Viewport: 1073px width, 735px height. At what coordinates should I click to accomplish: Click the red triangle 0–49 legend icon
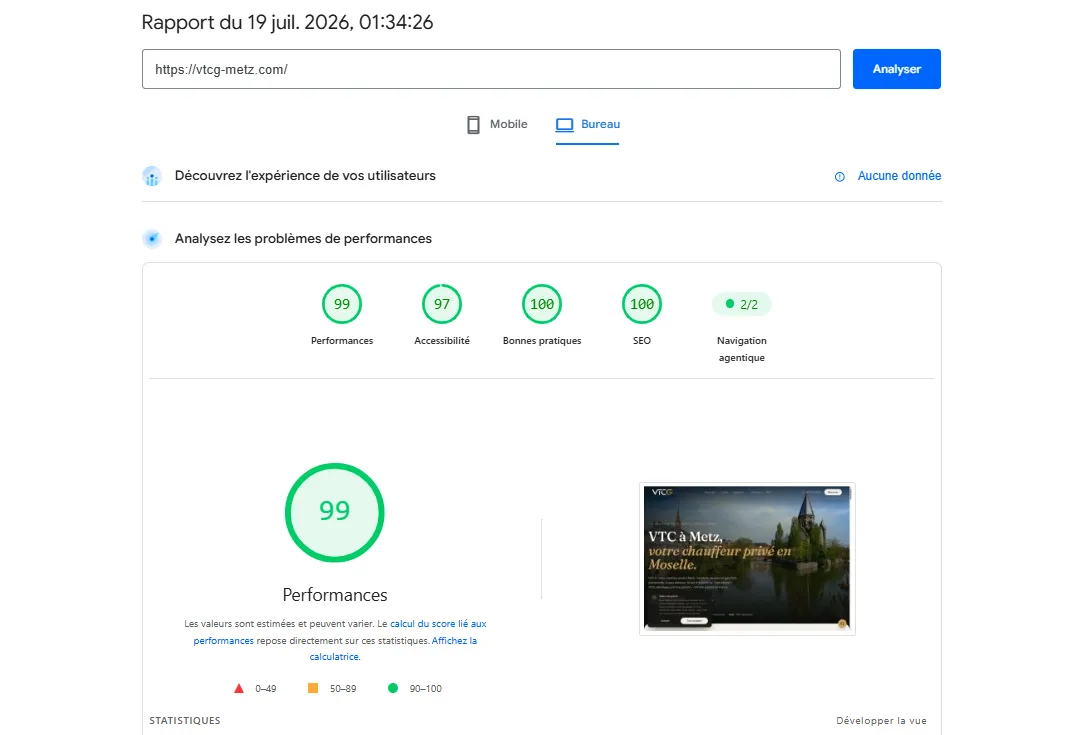tap(239, 688)
